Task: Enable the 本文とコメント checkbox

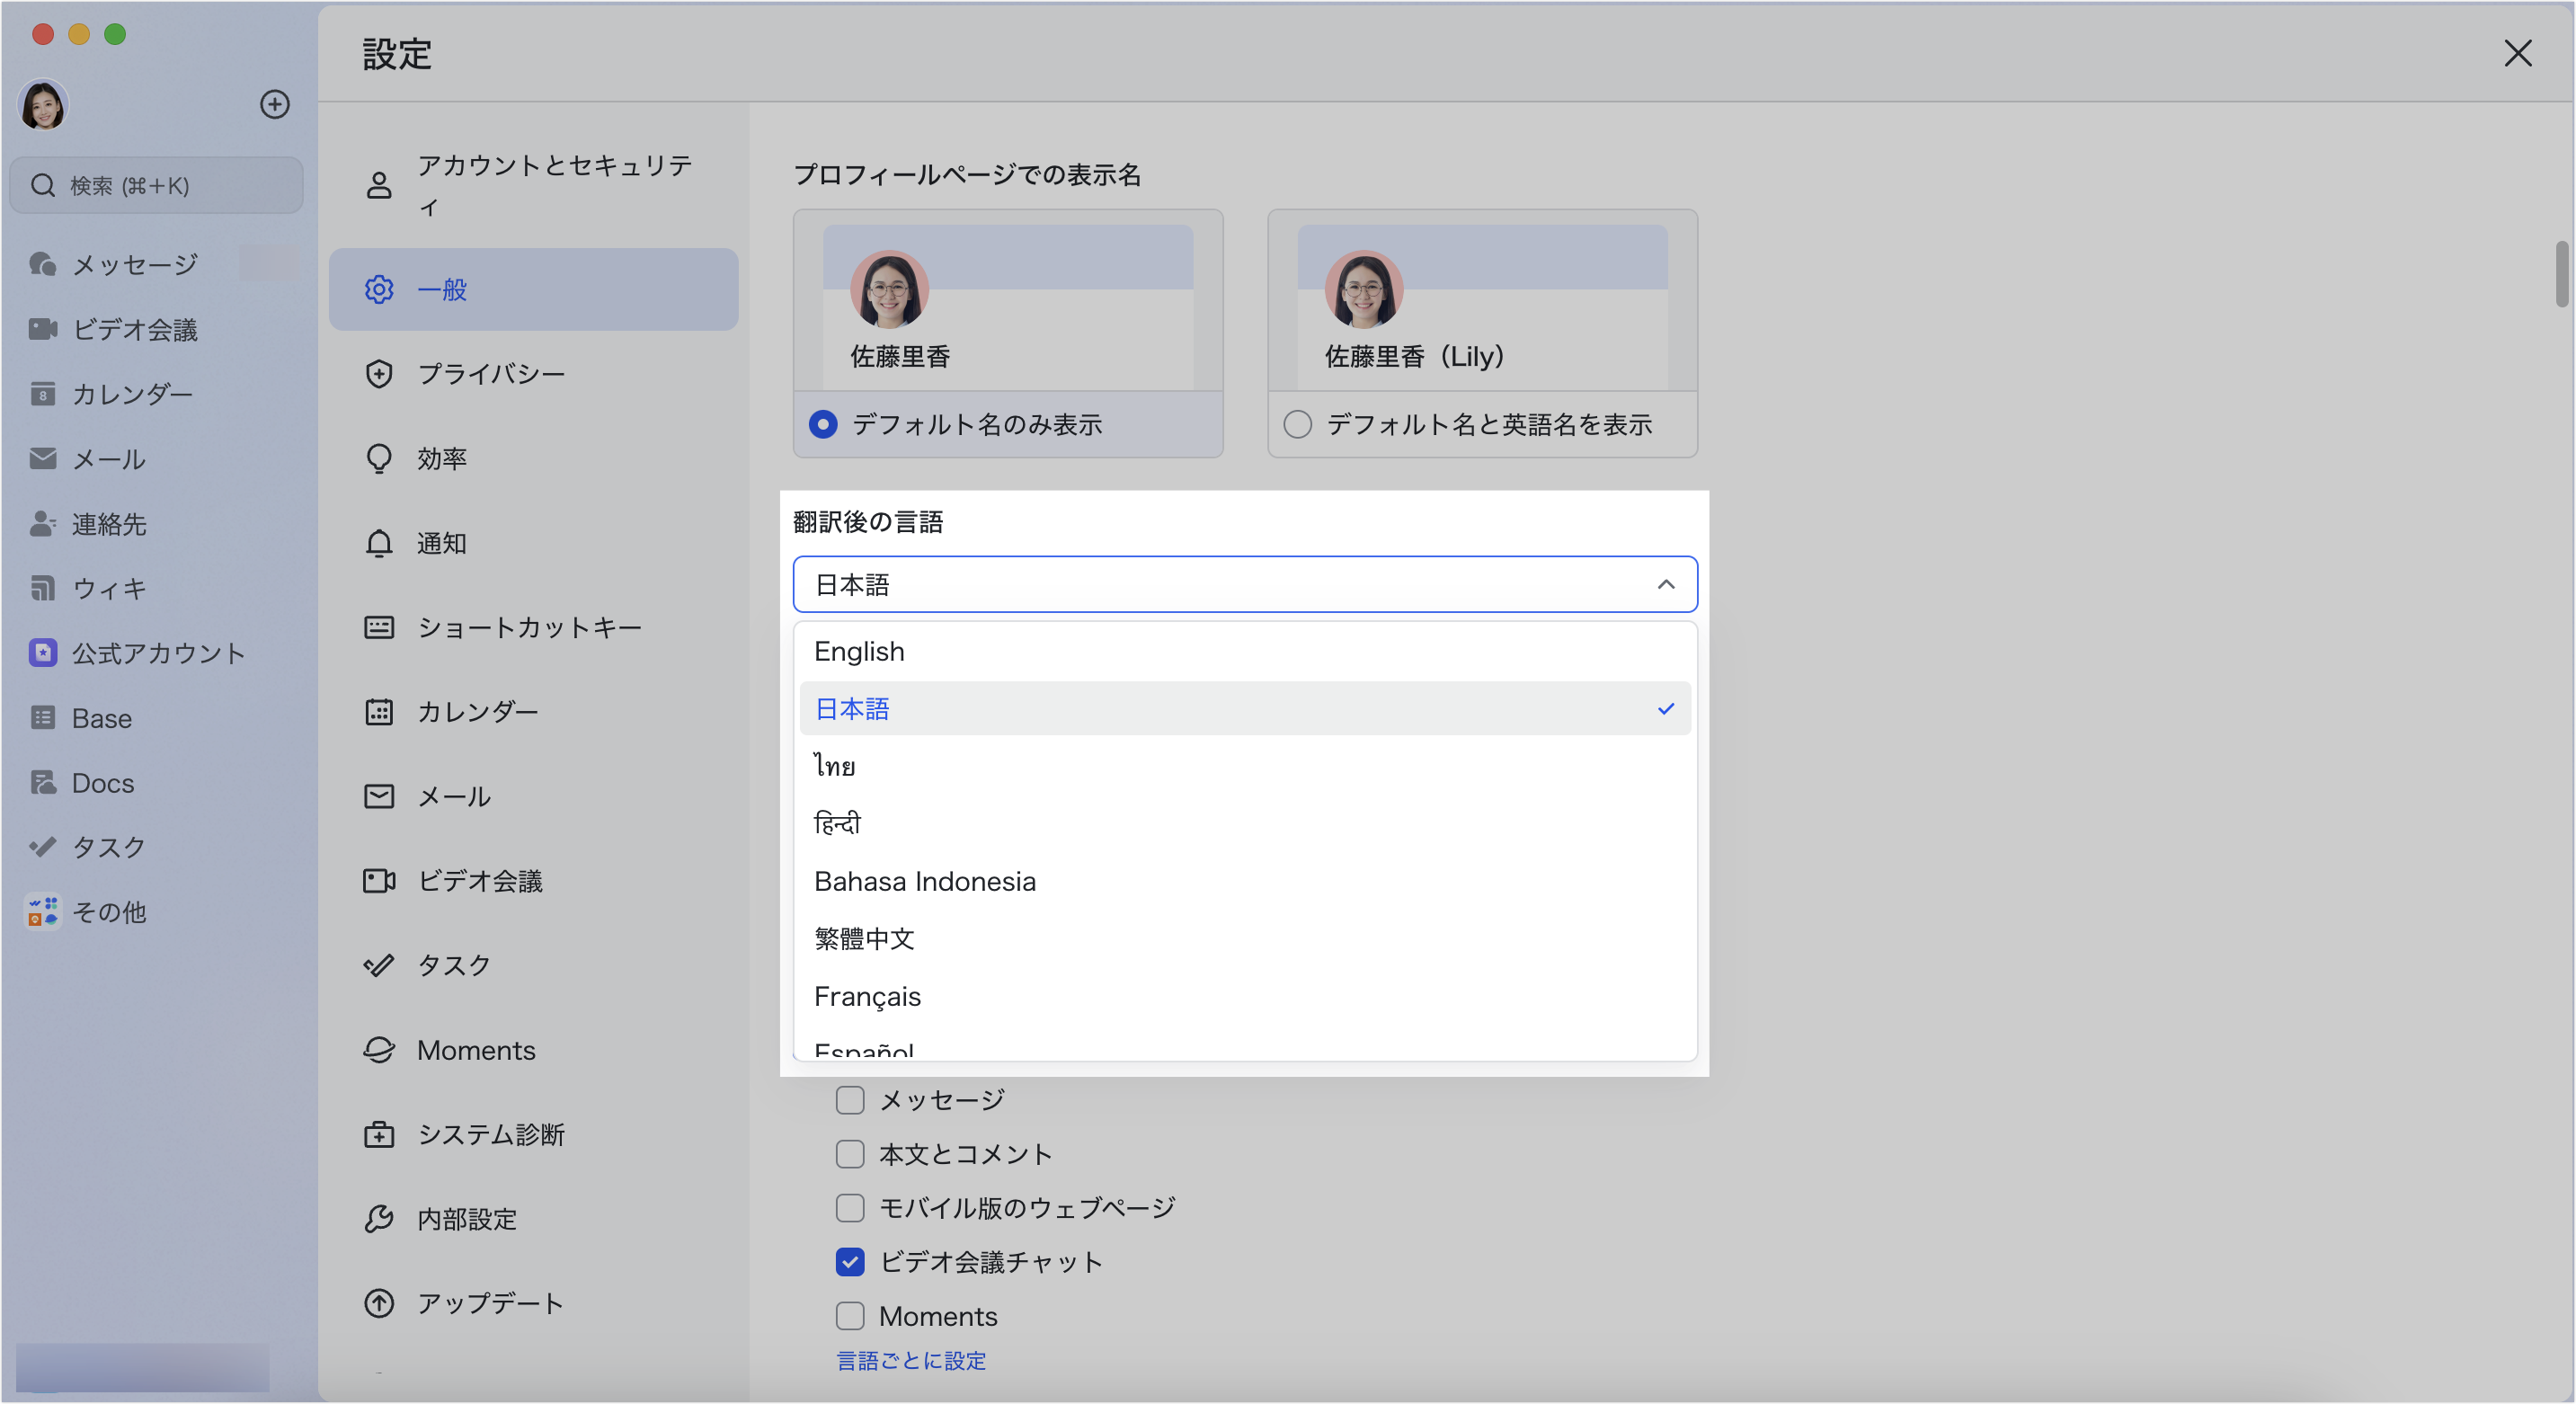Action: (849, 1154)
